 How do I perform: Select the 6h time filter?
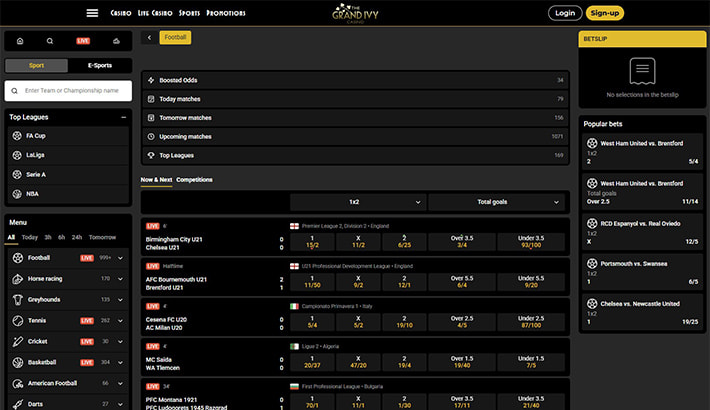pos(62,237)
